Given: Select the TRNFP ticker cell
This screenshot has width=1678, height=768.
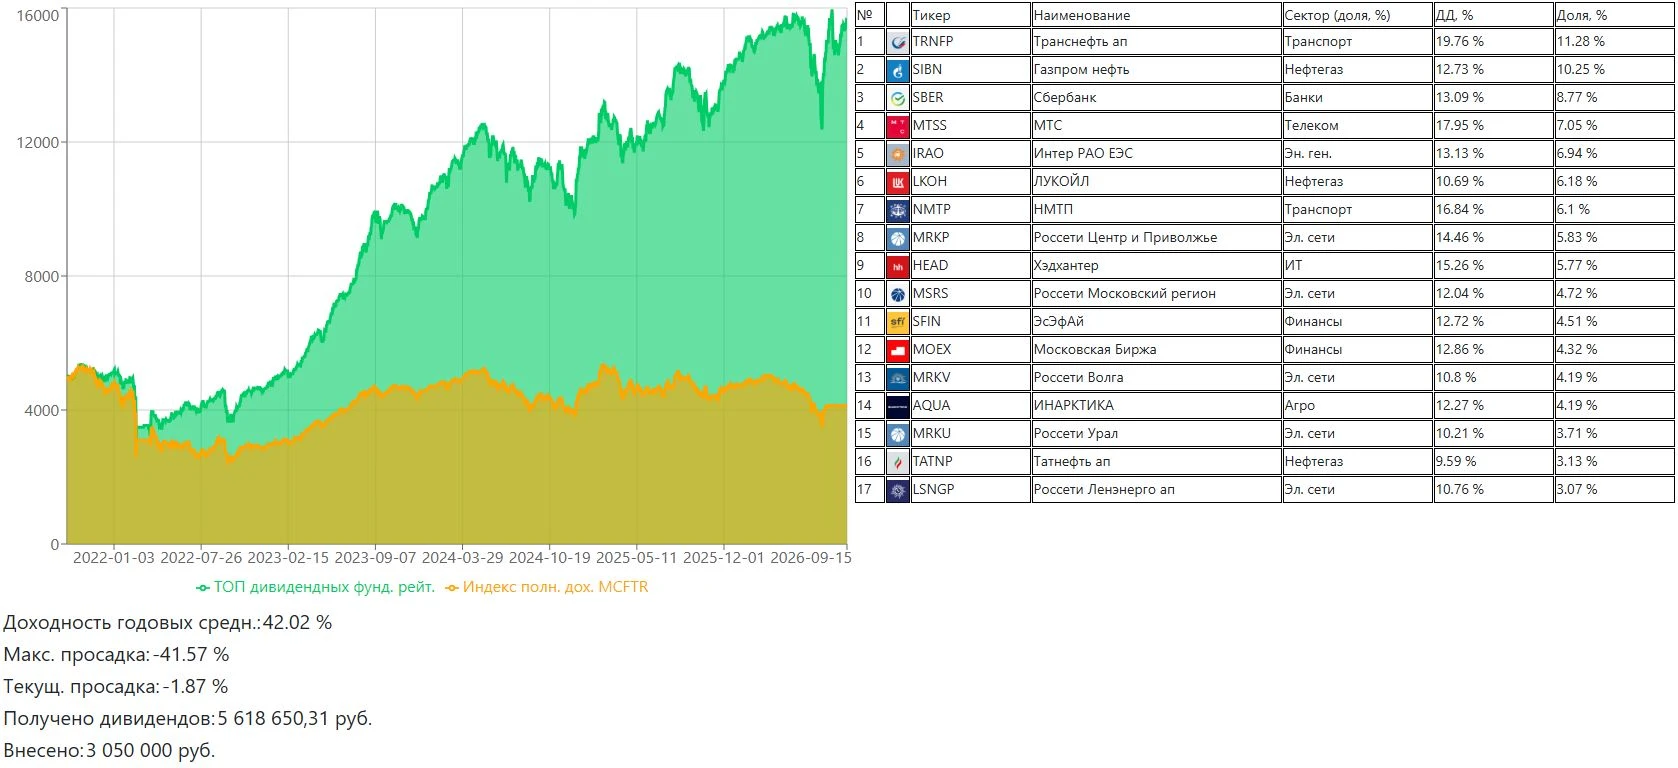Looking at the screenshot, I should coord(970,42).
